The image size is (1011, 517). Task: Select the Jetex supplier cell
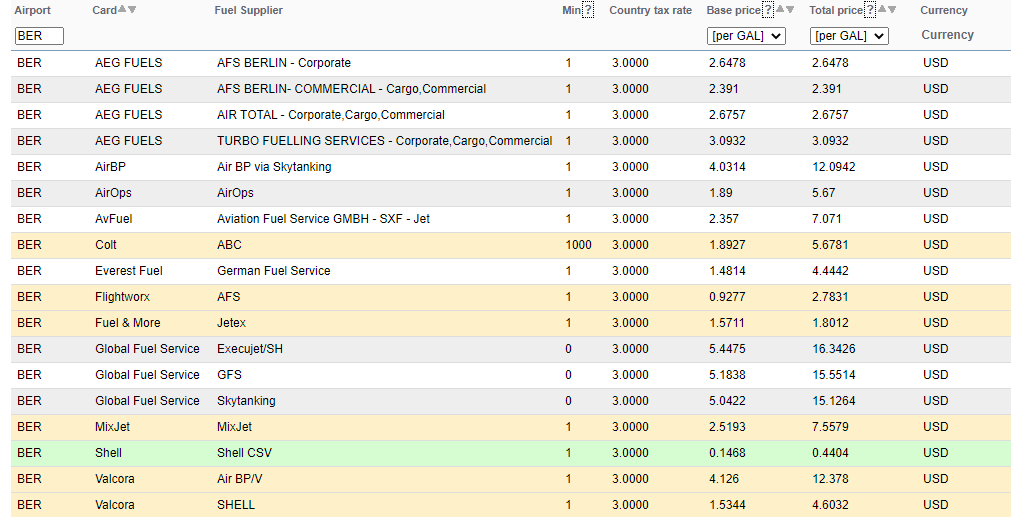coord(231,323)
